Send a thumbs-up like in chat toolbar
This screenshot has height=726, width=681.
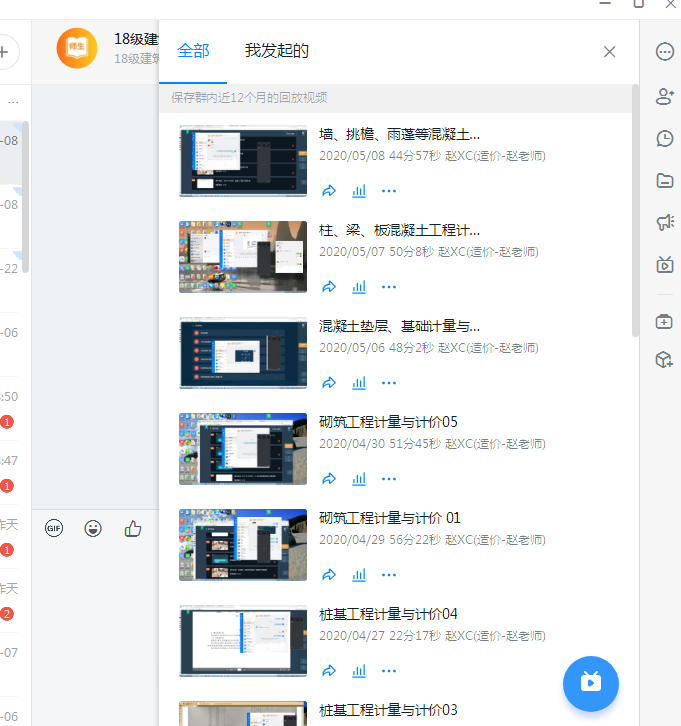click(133, 528)
